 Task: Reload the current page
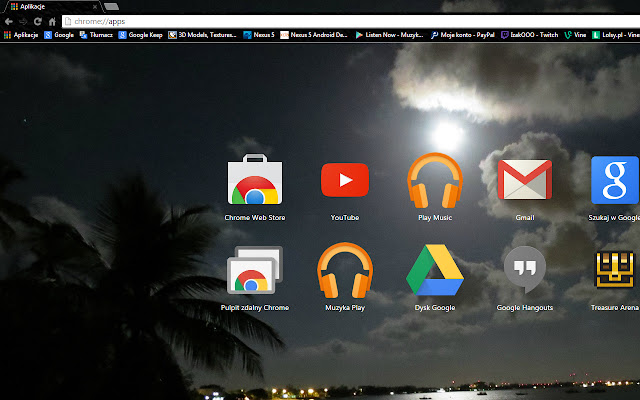(38, 21)
